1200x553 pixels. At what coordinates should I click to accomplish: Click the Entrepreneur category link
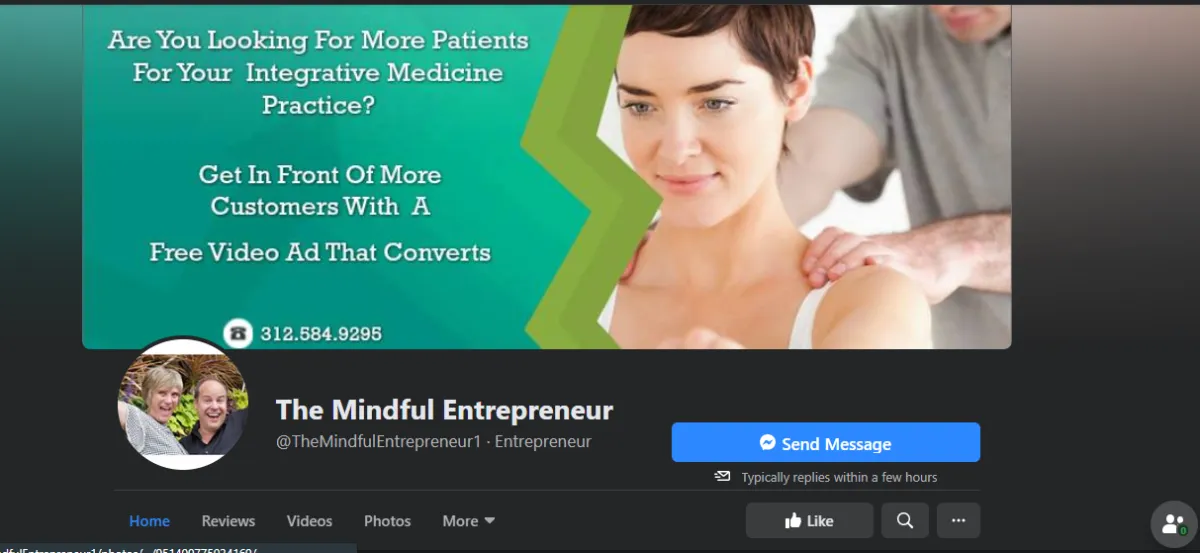543,441
